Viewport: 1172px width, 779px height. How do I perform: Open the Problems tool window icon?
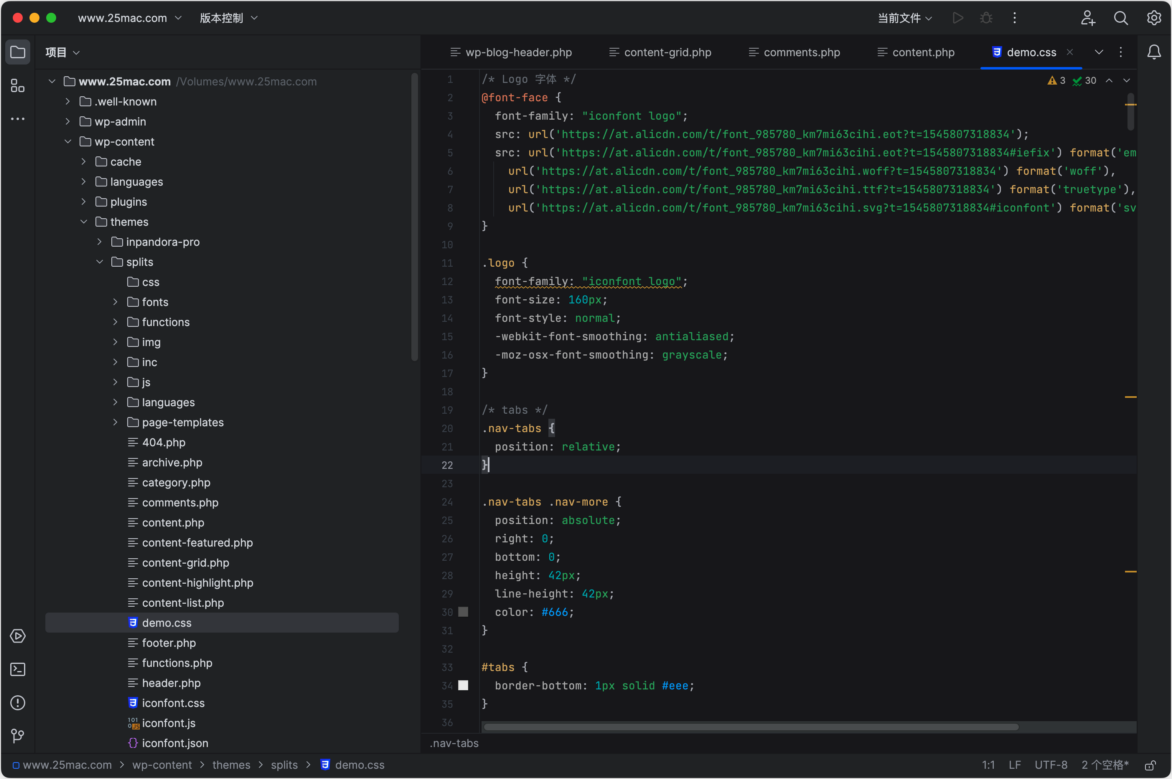(x=18, y=703)
